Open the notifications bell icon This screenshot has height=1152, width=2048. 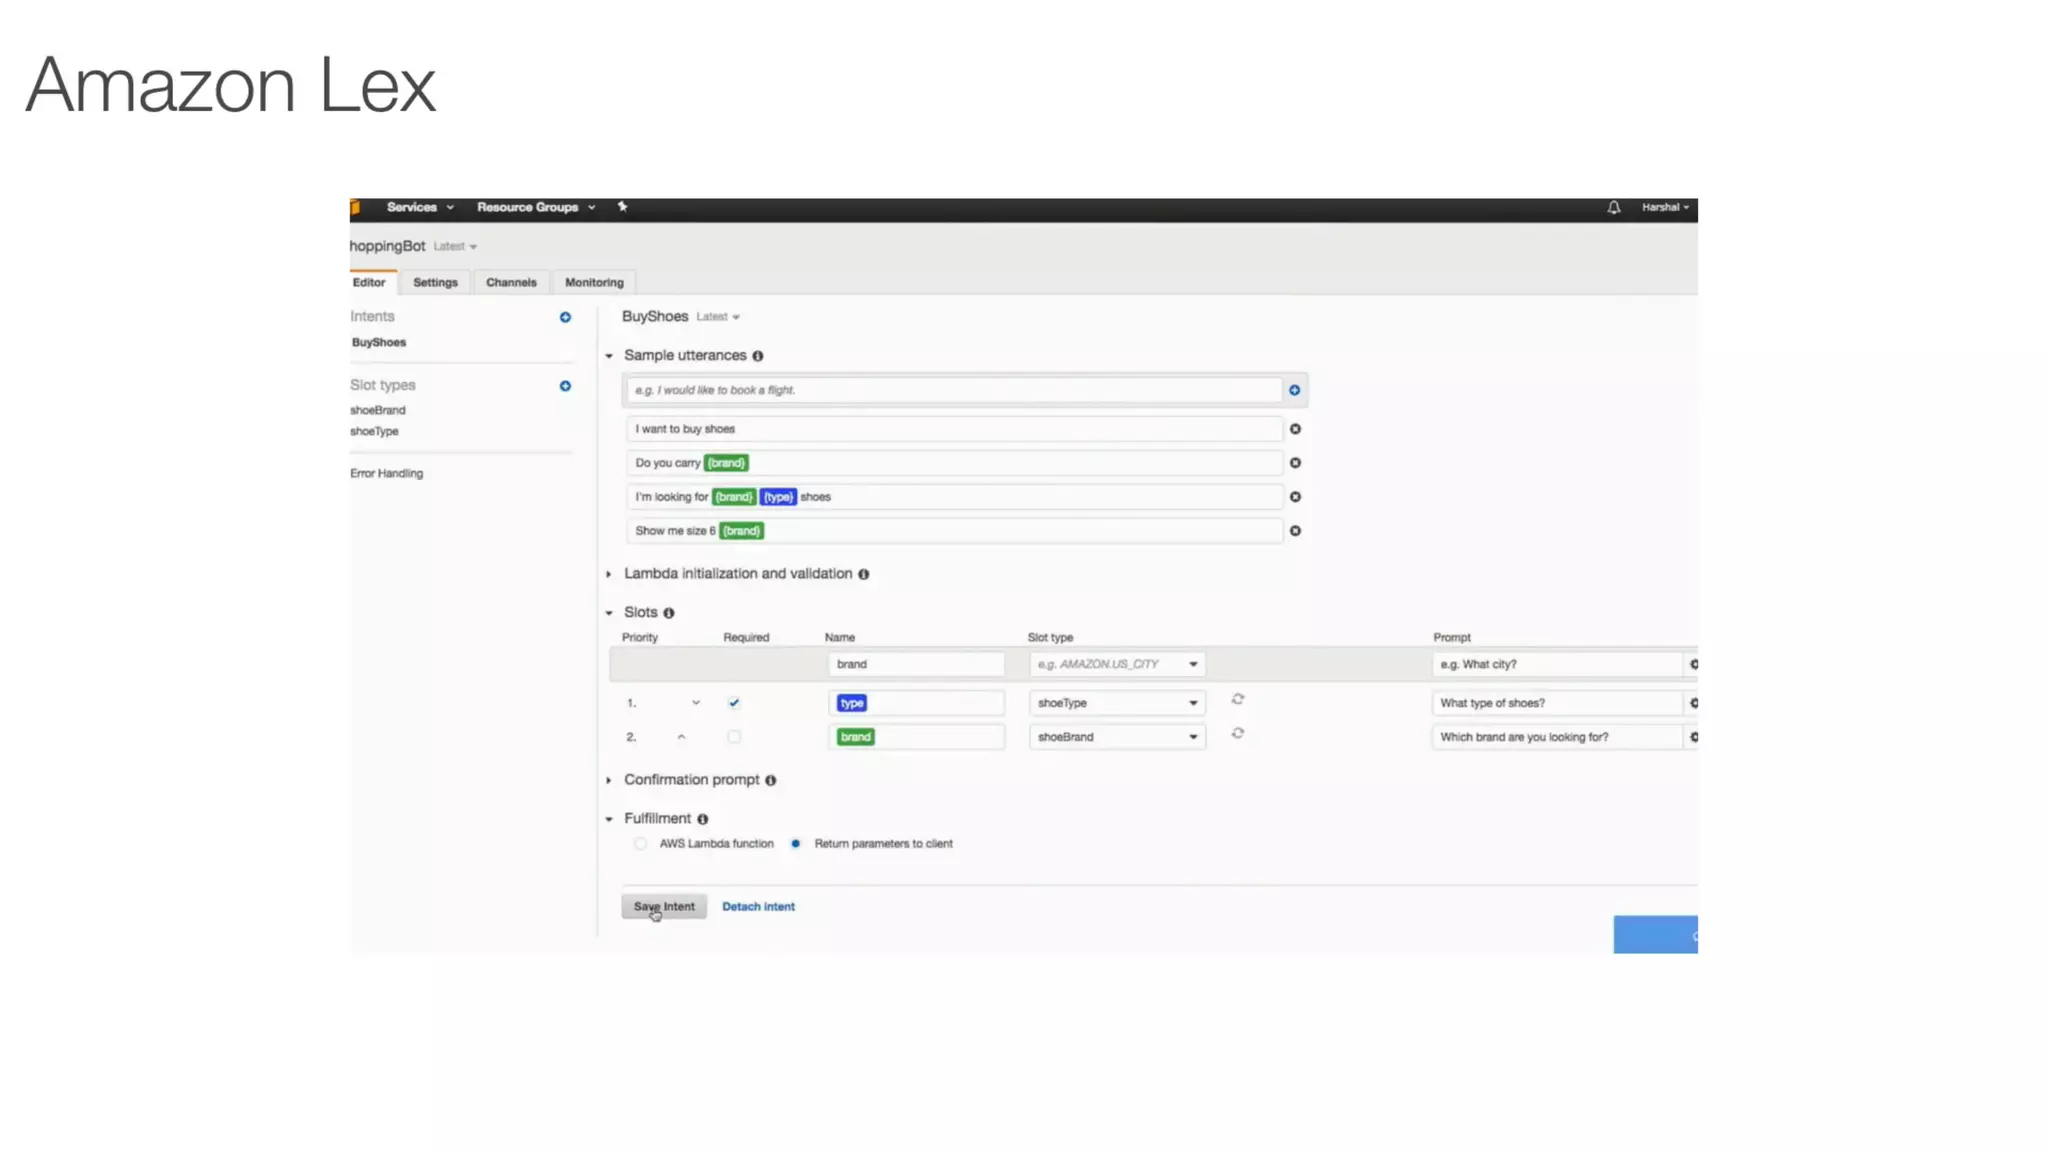[x=1613, y=208]
